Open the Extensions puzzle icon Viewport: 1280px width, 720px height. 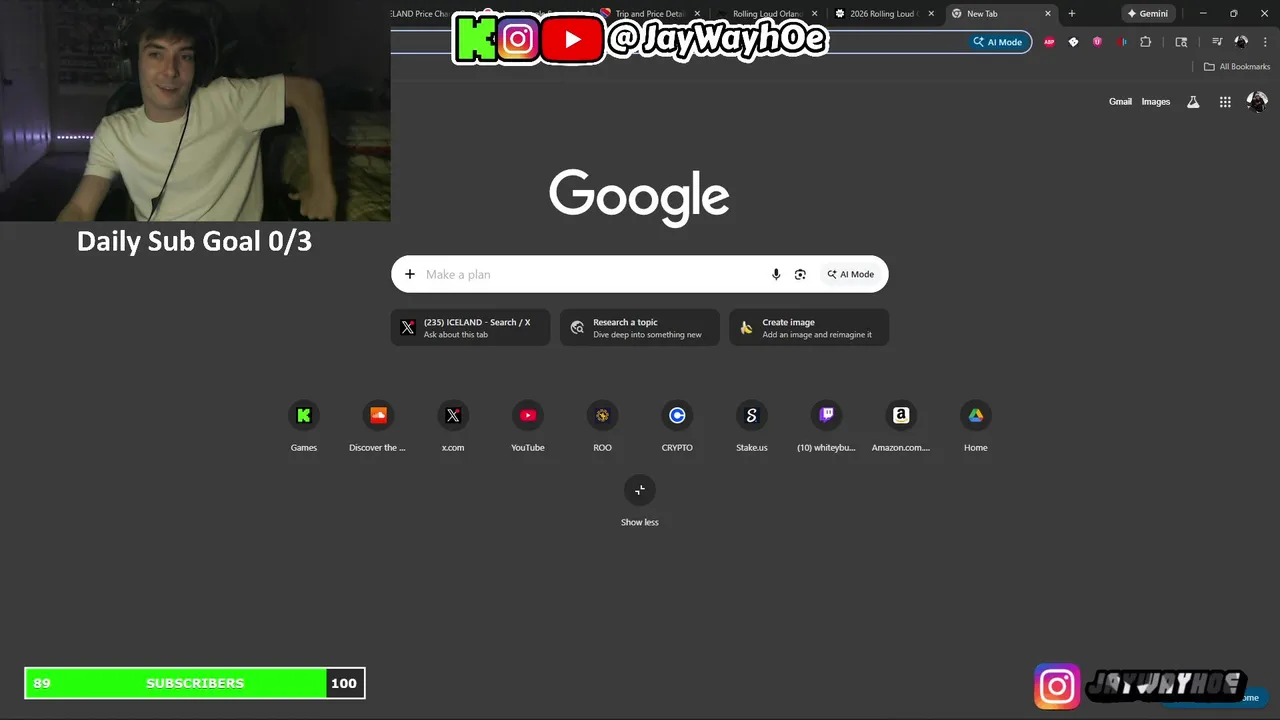pyautogui.click(x=1146, y=42)
